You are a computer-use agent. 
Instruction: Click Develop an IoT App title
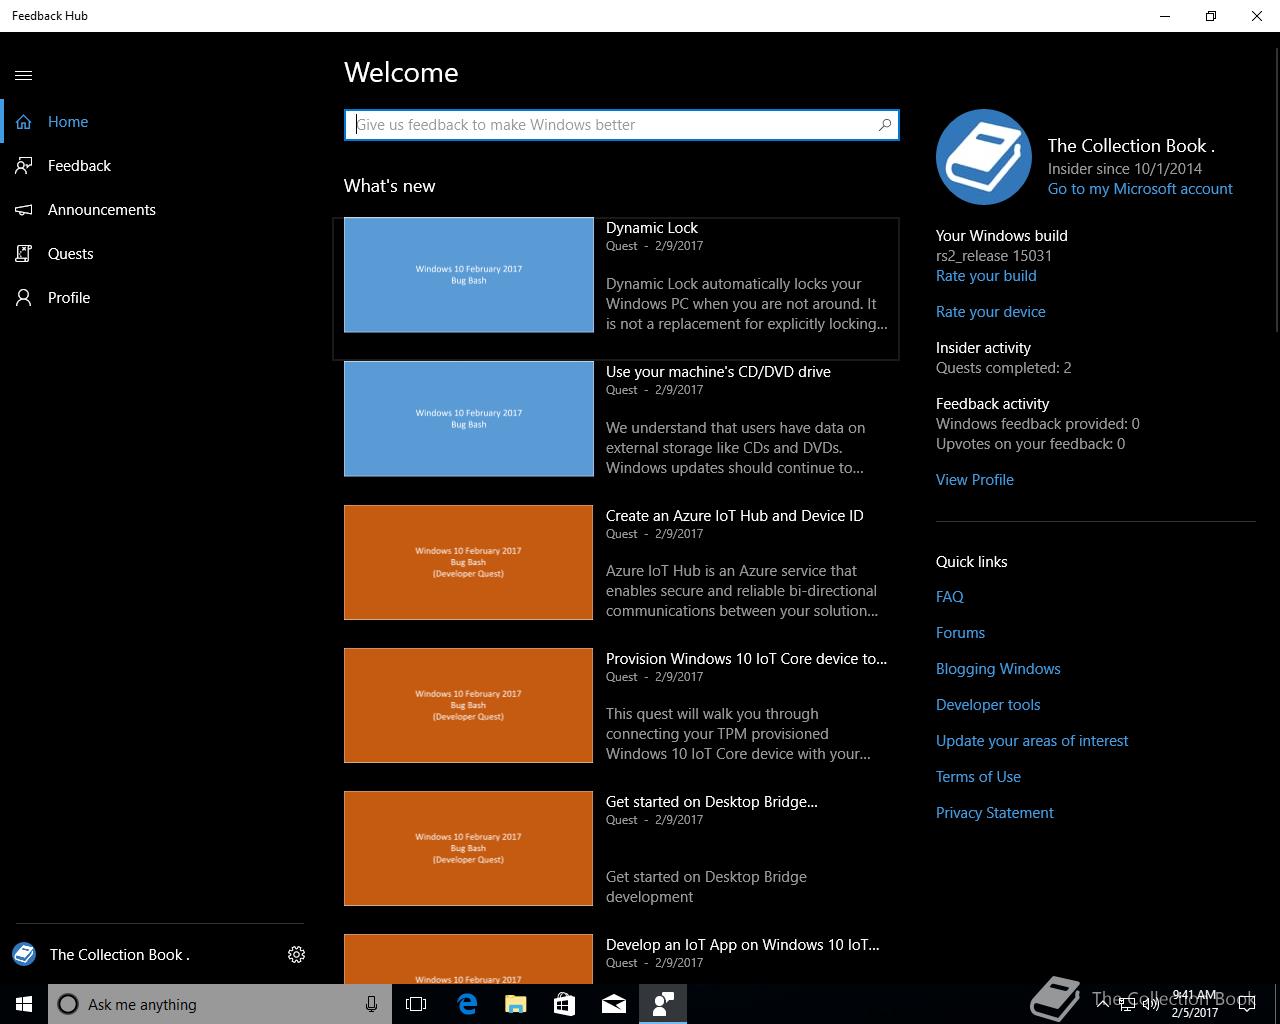pos(743,945)
